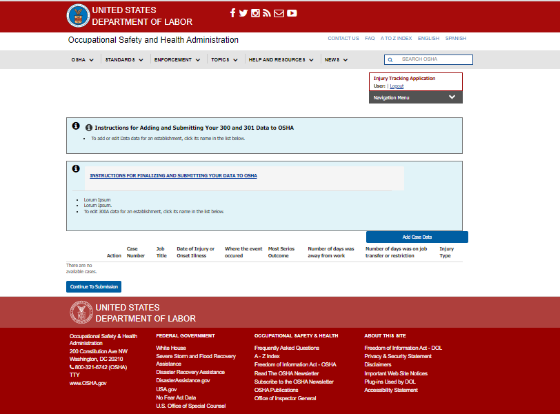Open www.OSHA.gov footer link
The image size is (560, 414).
point(88,383)
